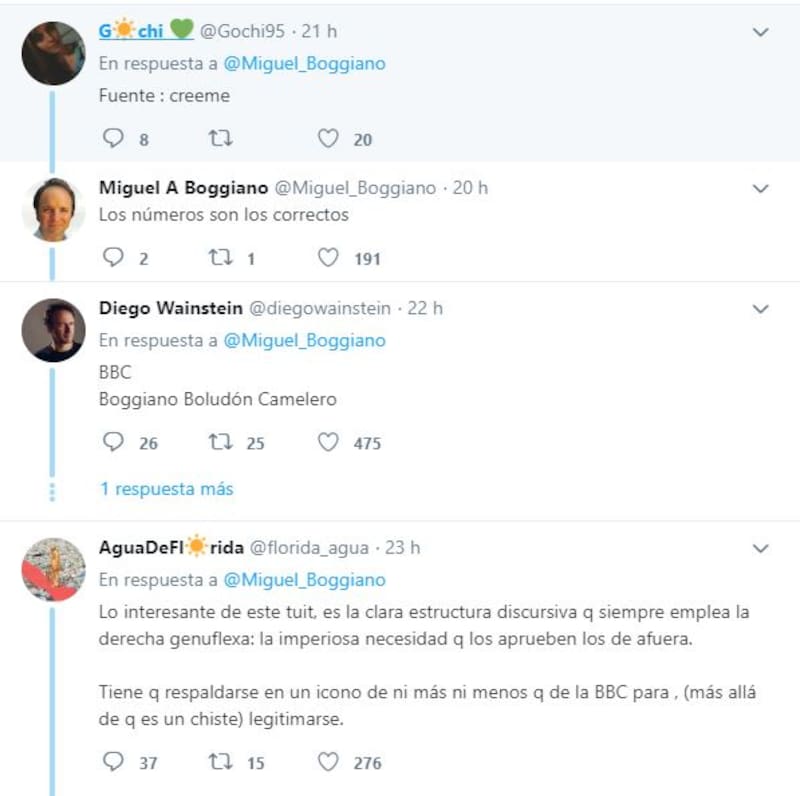
Task: Open Miguel A Boggiano's profile picture
Action: point(53,210)
